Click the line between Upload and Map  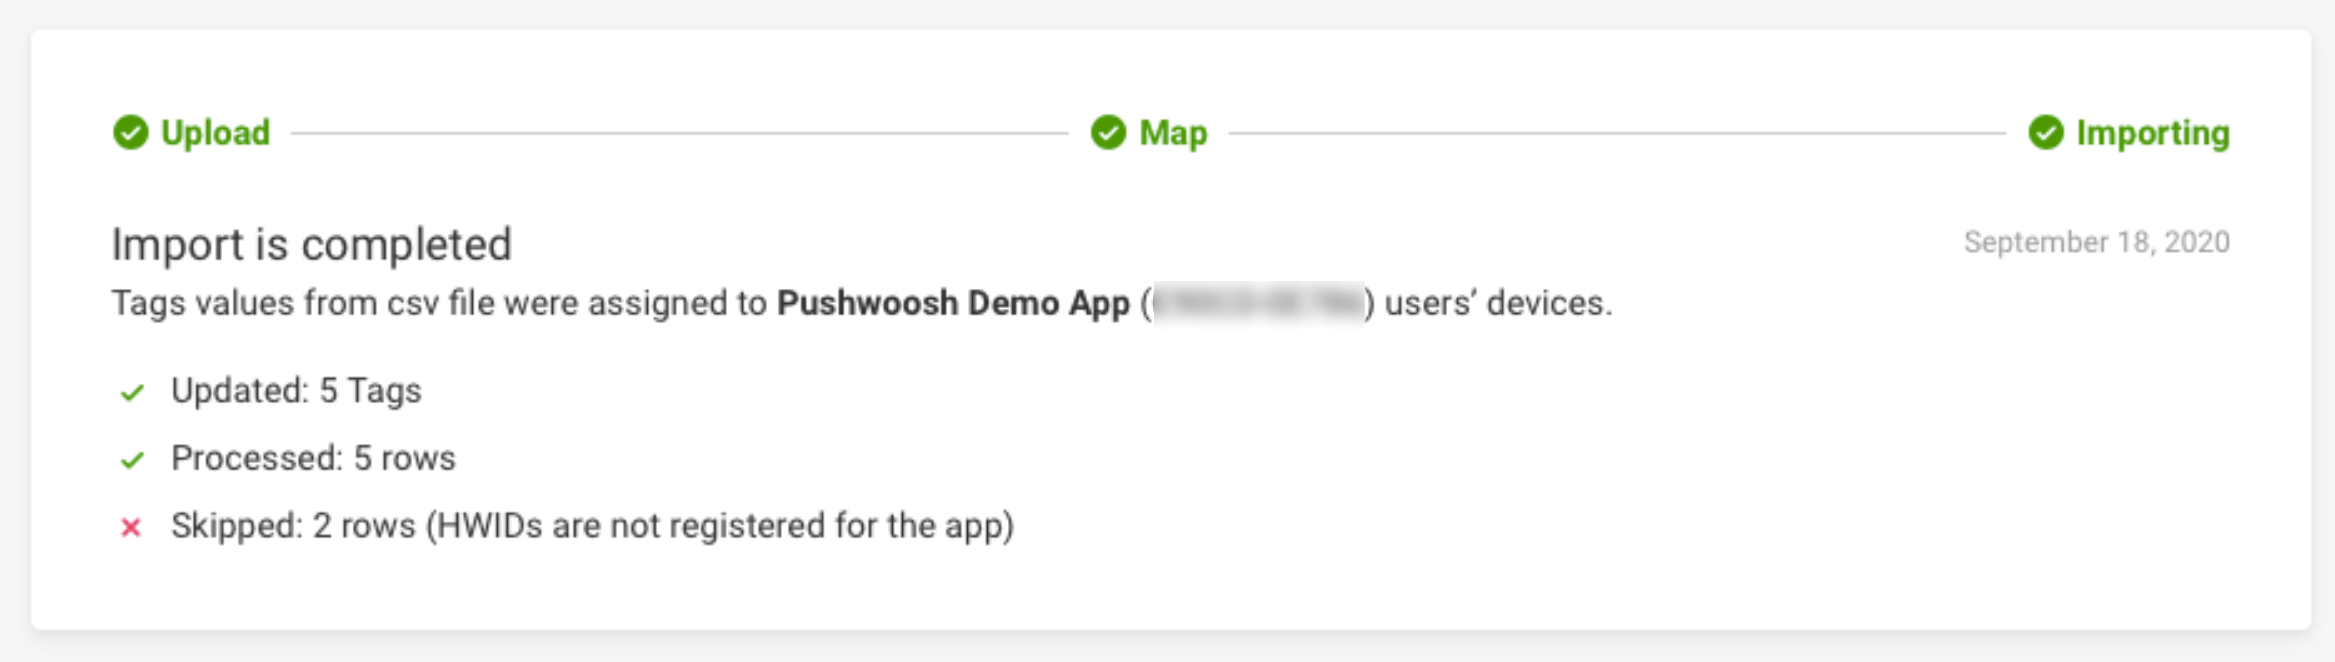[x=680, y=132]
